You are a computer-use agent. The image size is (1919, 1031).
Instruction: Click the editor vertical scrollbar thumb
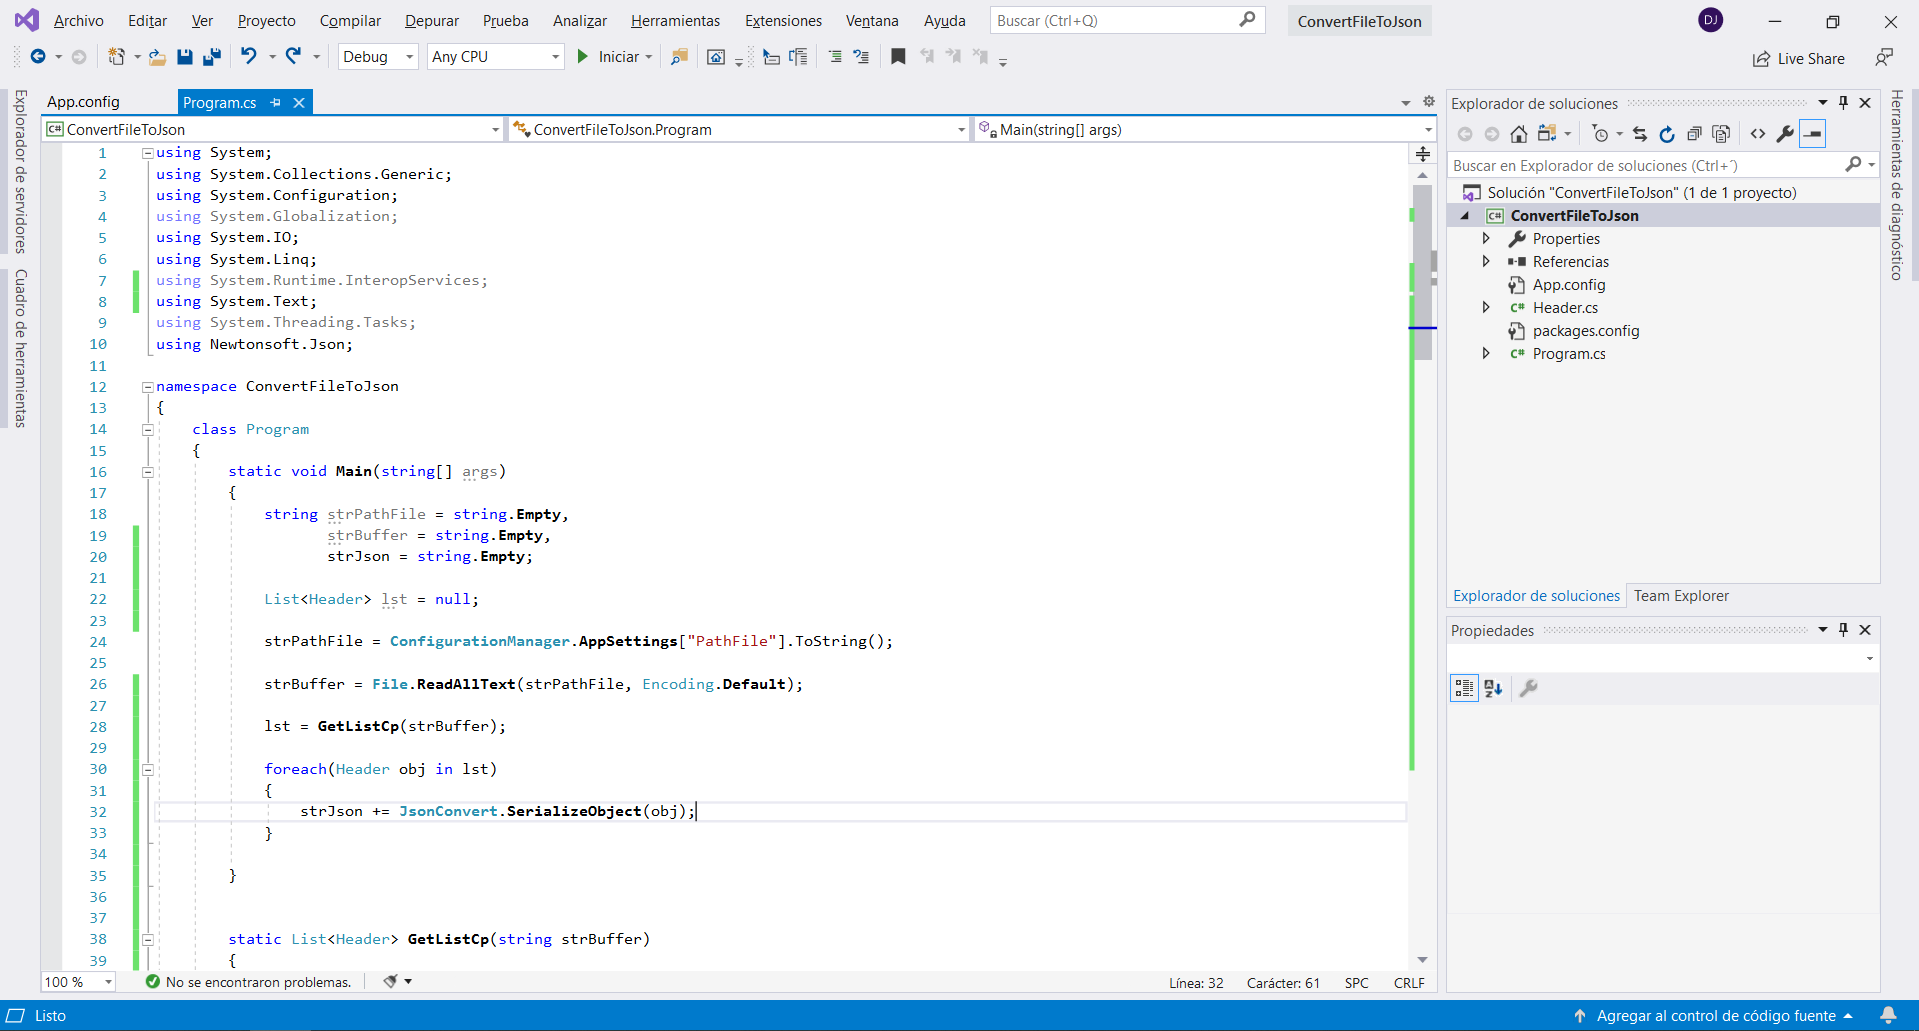[1422, 270]
